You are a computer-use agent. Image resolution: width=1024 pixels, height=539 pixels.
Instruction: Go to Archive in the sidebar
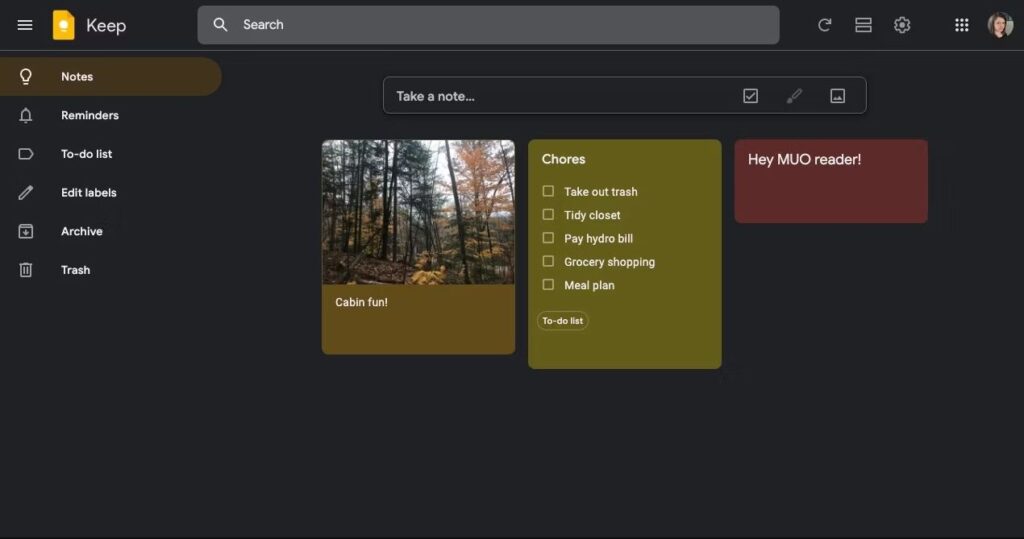pos(110,231)
